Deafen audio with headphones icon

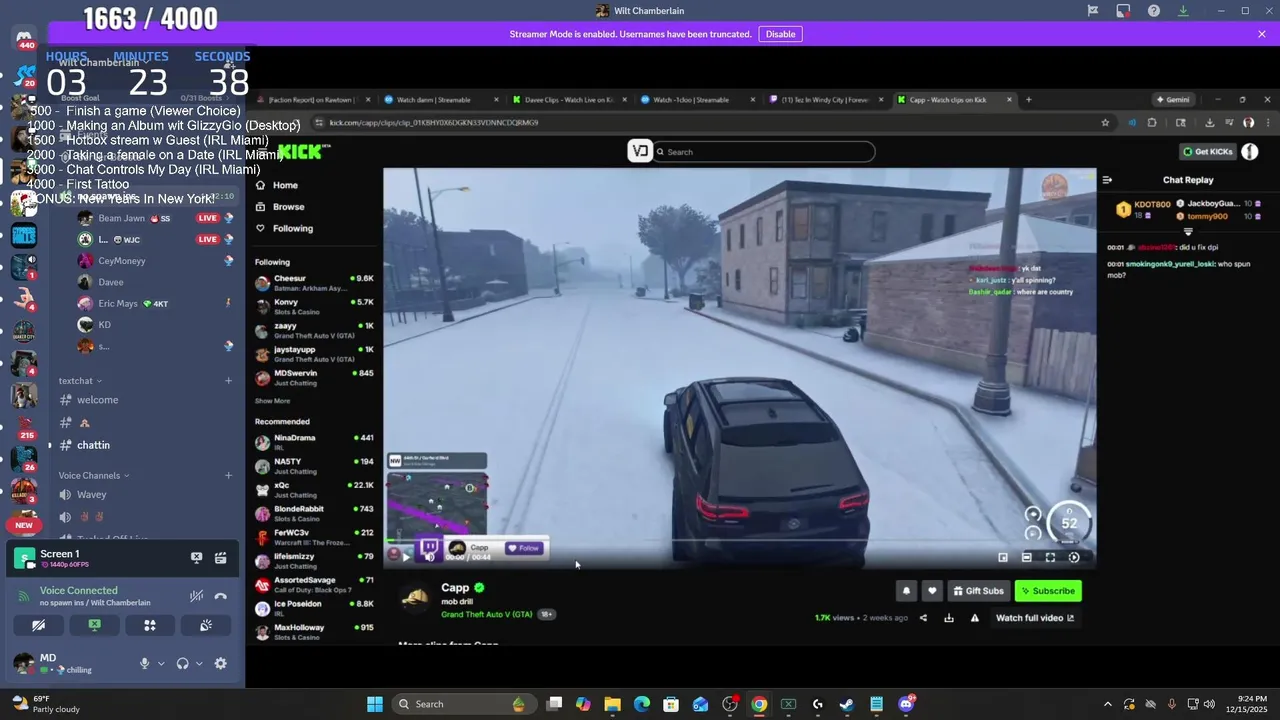click(182, 663)
